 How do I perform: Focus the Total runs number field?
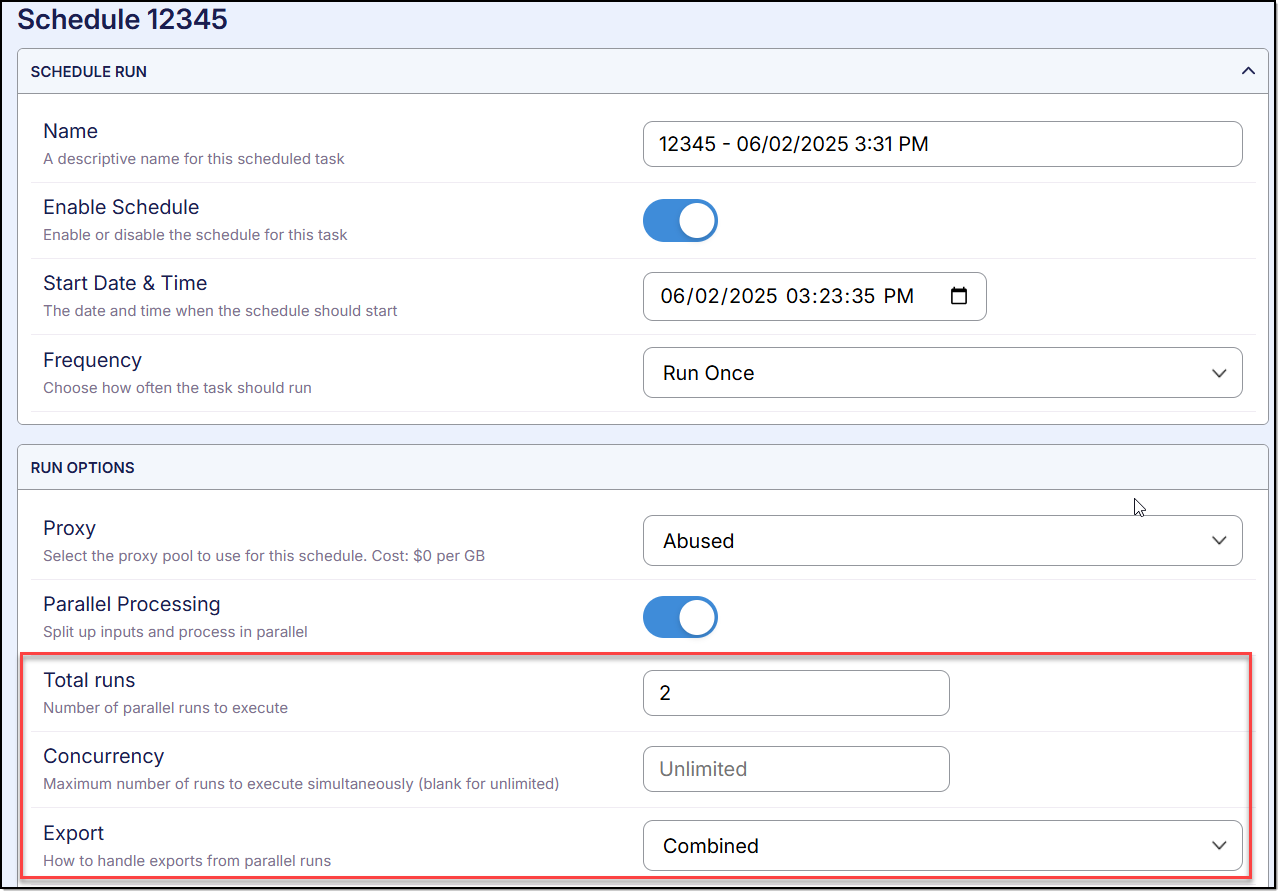click(795, 693)
